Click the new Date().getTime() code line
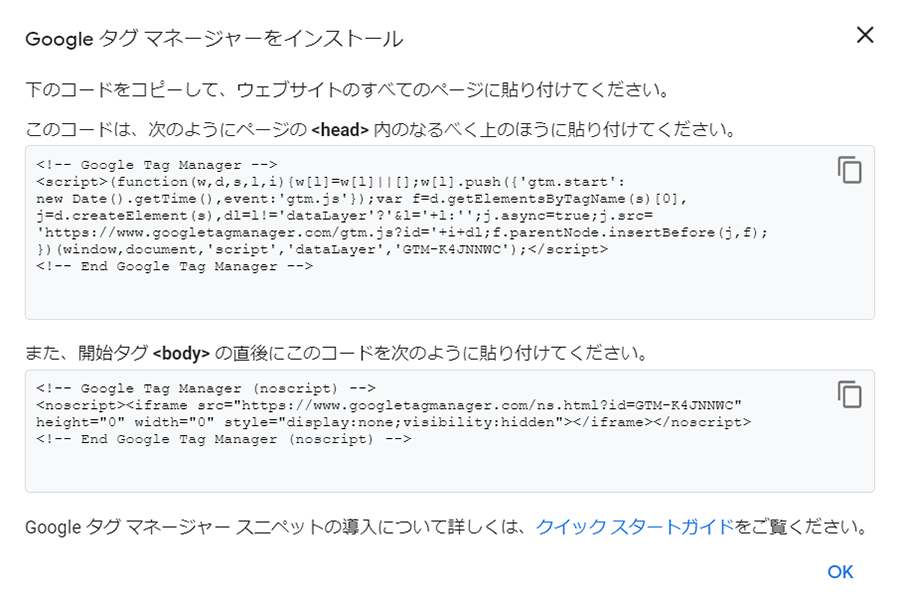This screenshot has height=601, width=900. point(362,199)
